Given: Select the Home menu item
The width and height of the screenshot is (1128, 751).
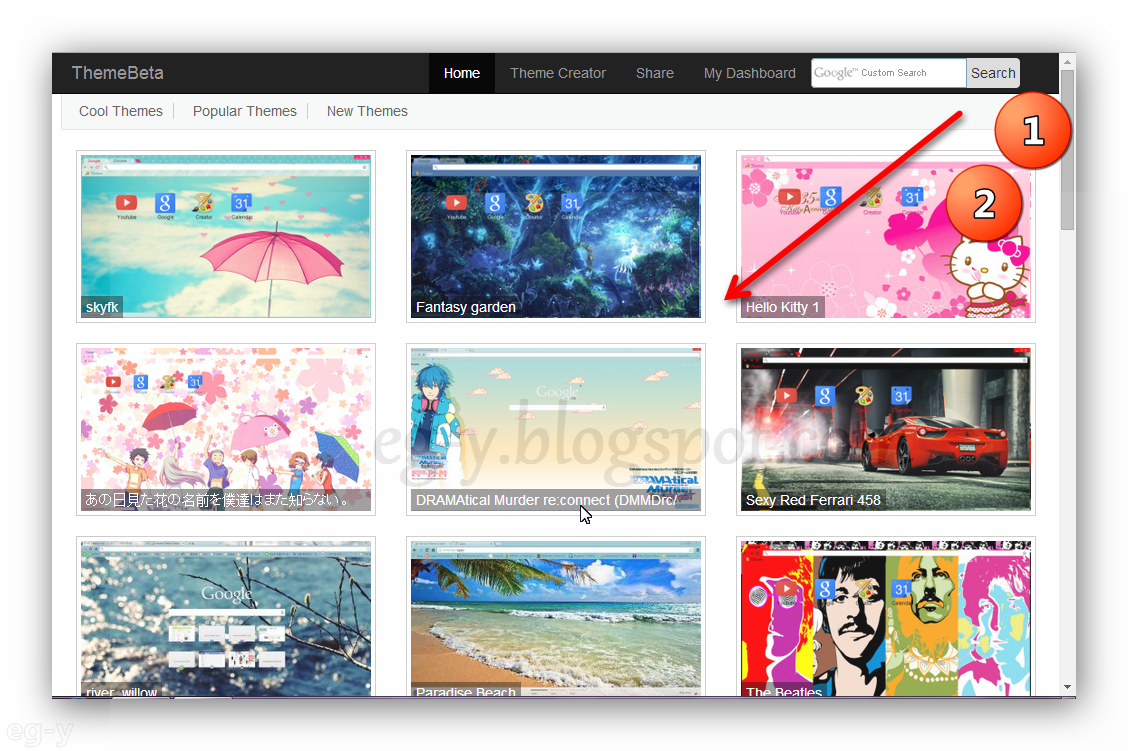Looking at the screenshot, I should (462, 73).
